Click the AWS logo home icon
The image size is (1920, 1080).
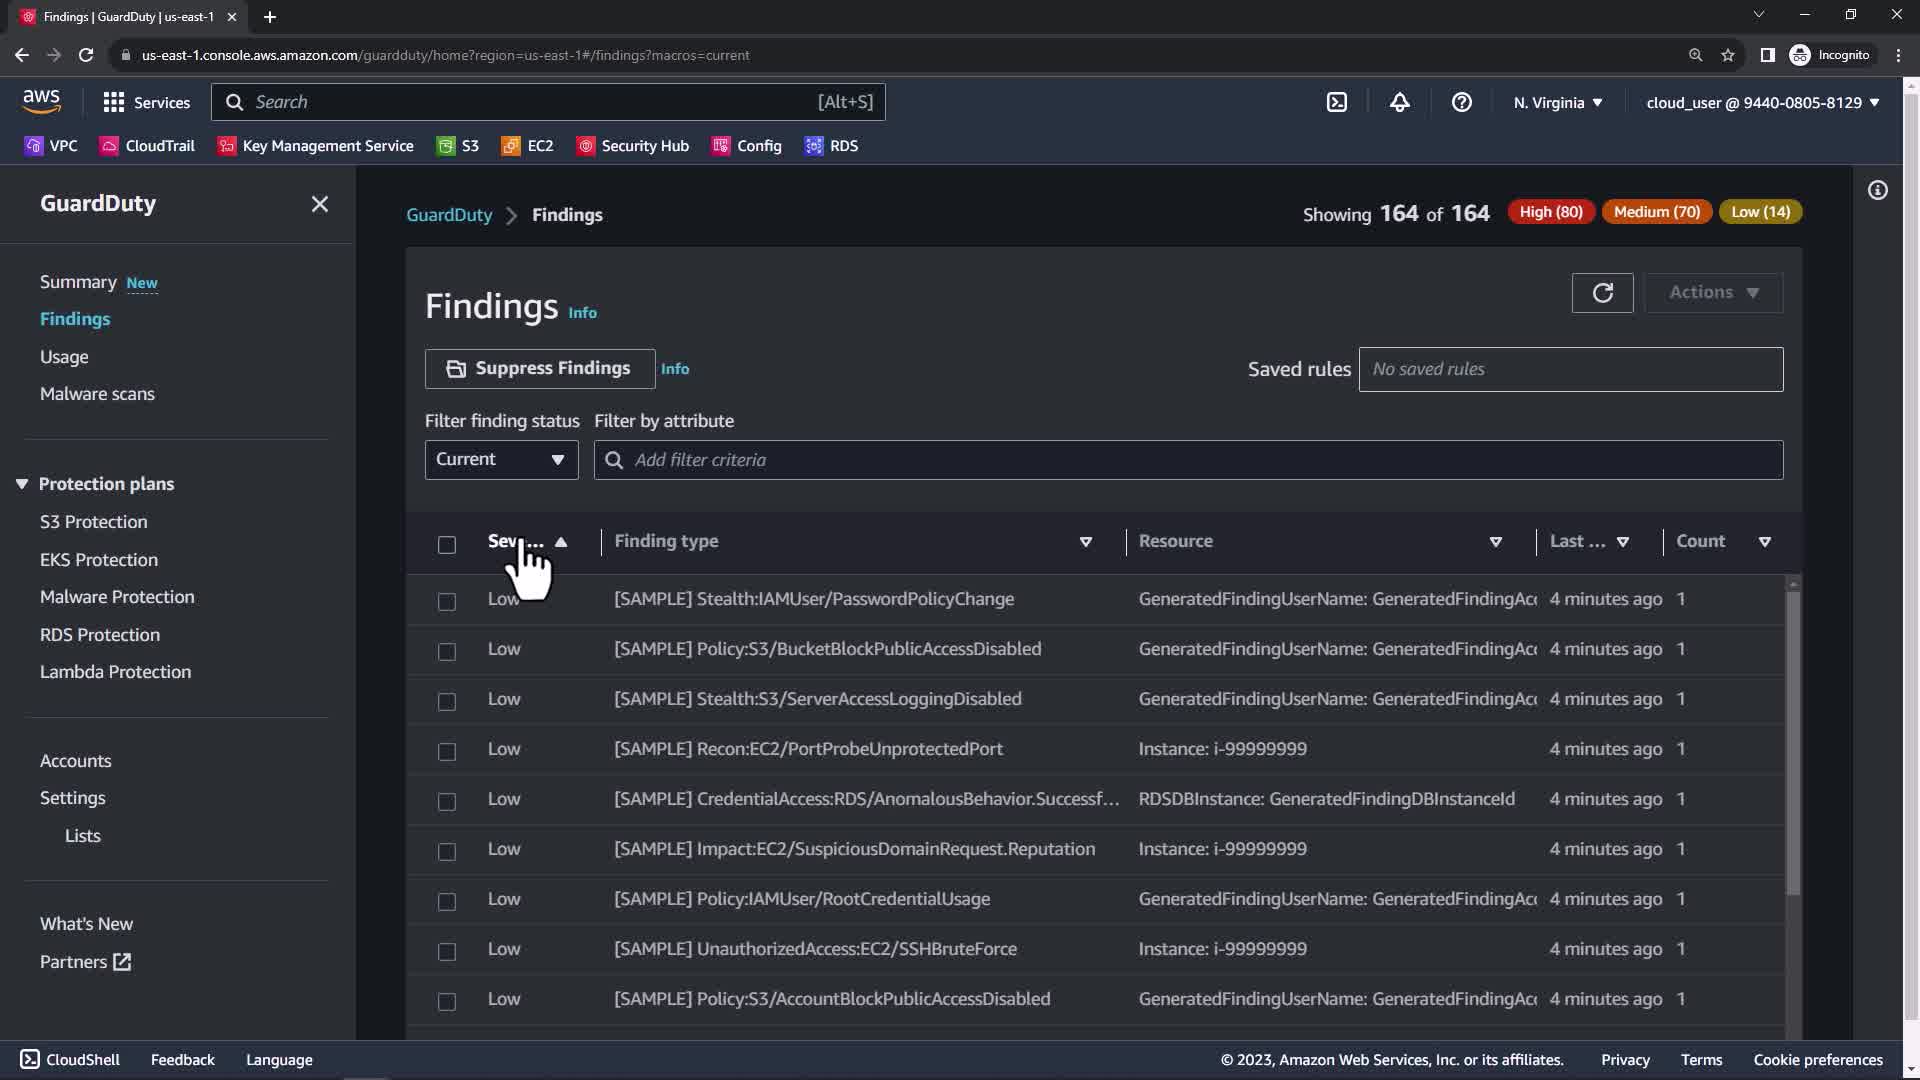point(41,101)
